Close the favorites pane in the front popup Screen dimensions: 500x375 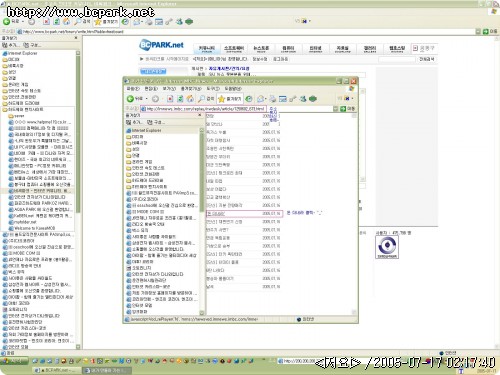point(200,115)
